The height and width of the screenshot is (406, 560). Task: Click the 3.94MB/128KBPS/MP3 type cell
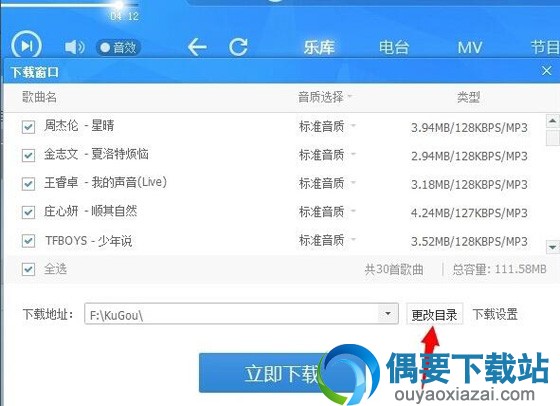tap(469, 127)
